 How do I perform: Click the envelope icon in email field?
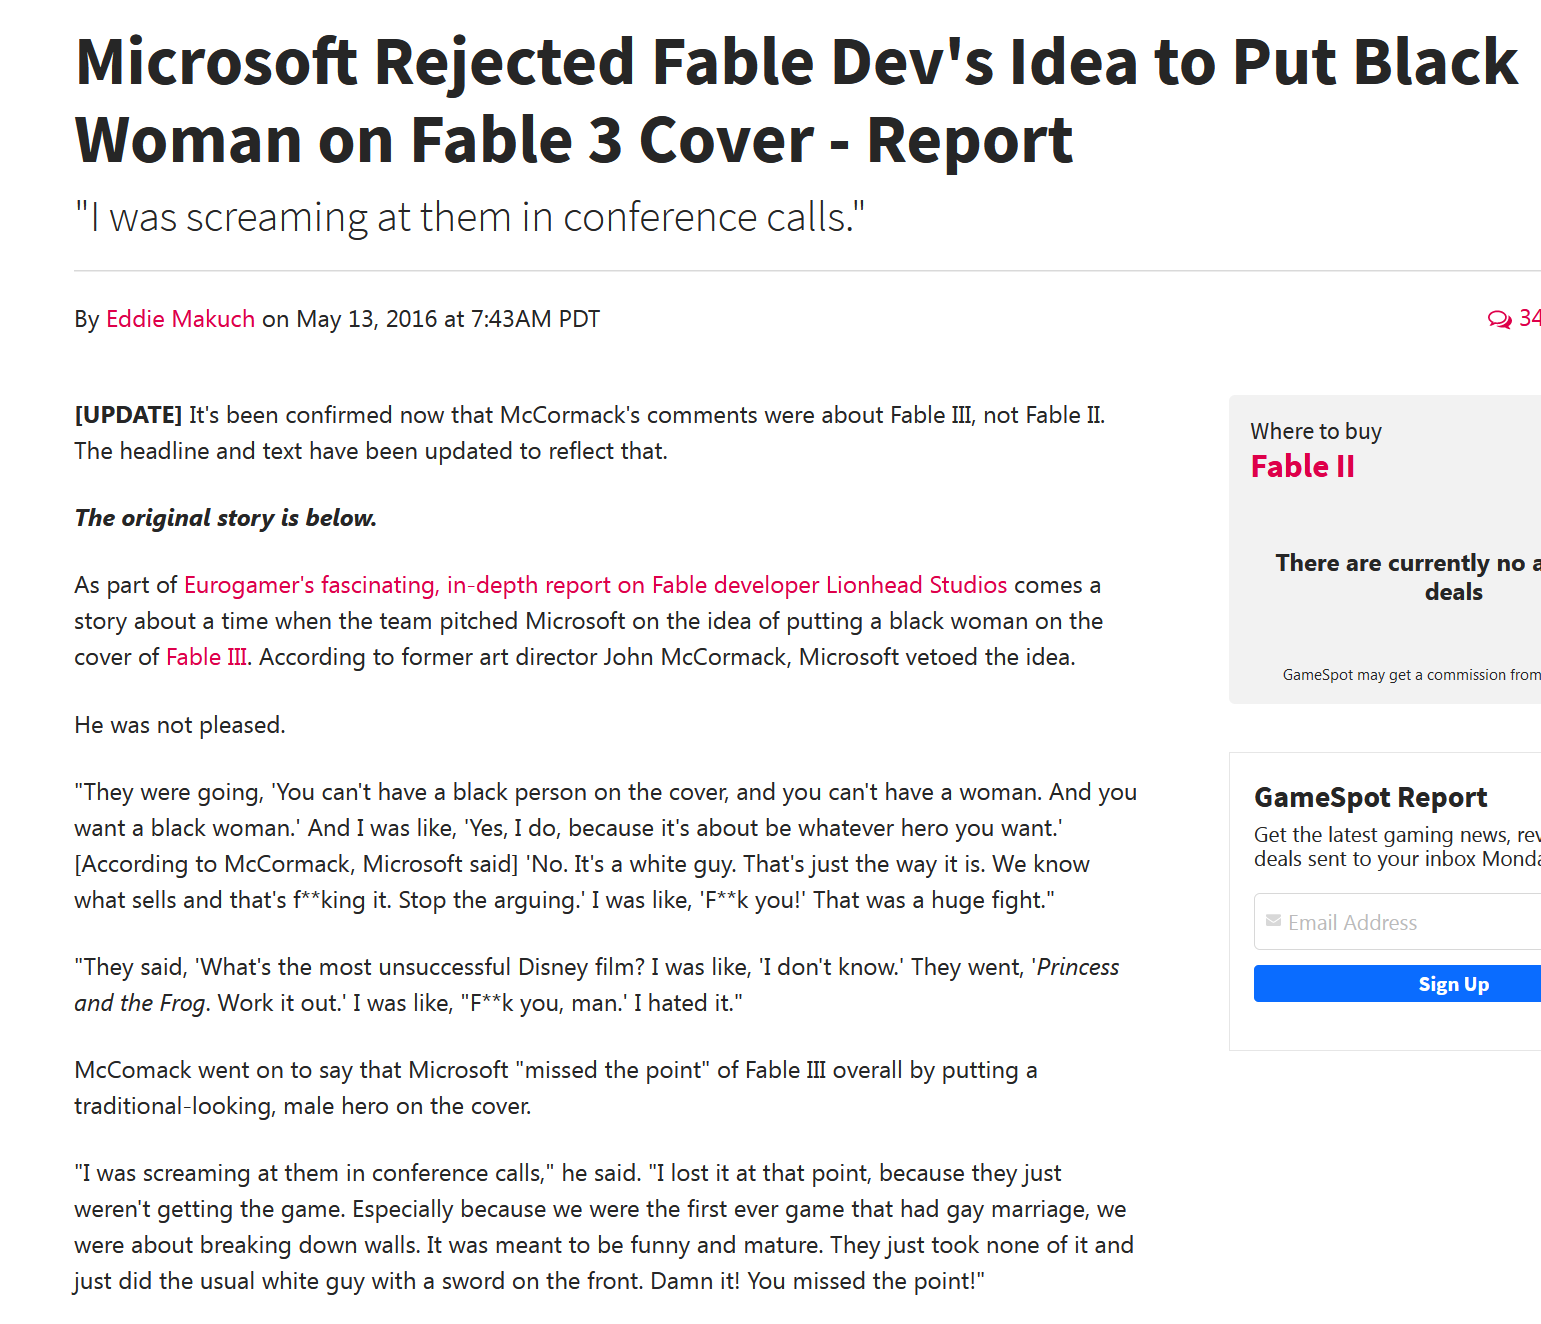1273,921
